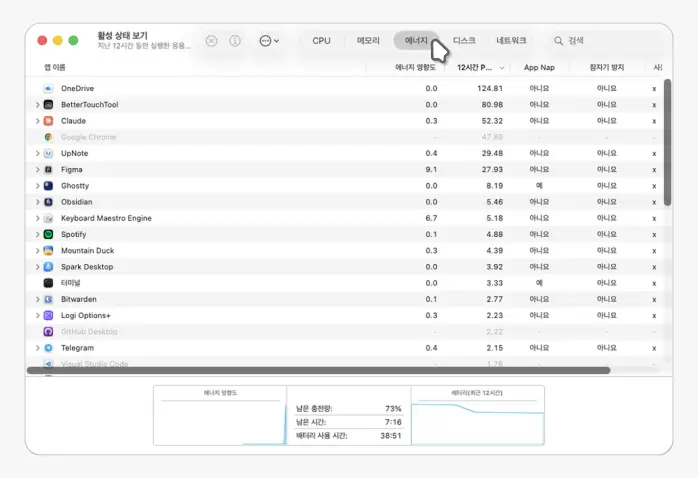This screenshot has width=698, height=478.
Task: Click the 7:16 남은 시간 value
Action: pyautogui.click(x=393, y=422)
